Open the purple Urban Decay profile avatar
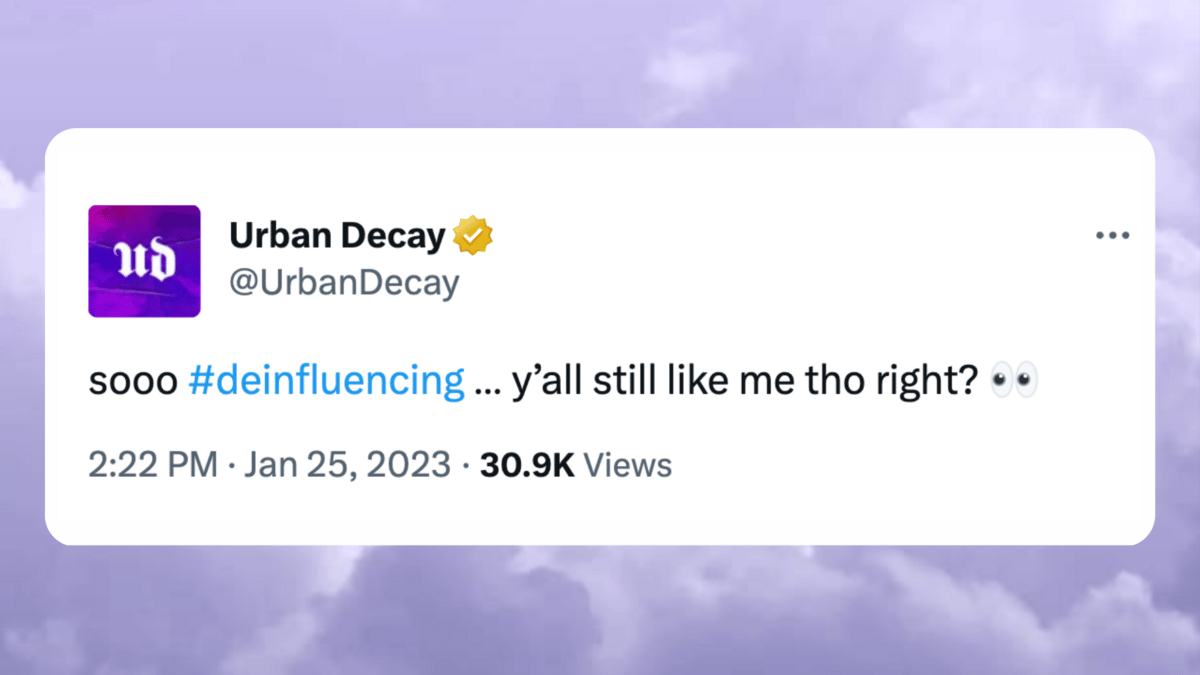 144,261
